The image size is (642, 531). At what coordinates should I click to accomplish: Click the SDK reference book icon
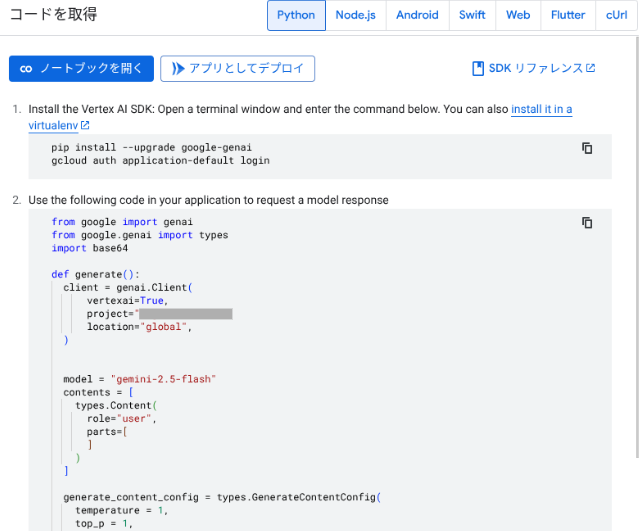[478, 68]
